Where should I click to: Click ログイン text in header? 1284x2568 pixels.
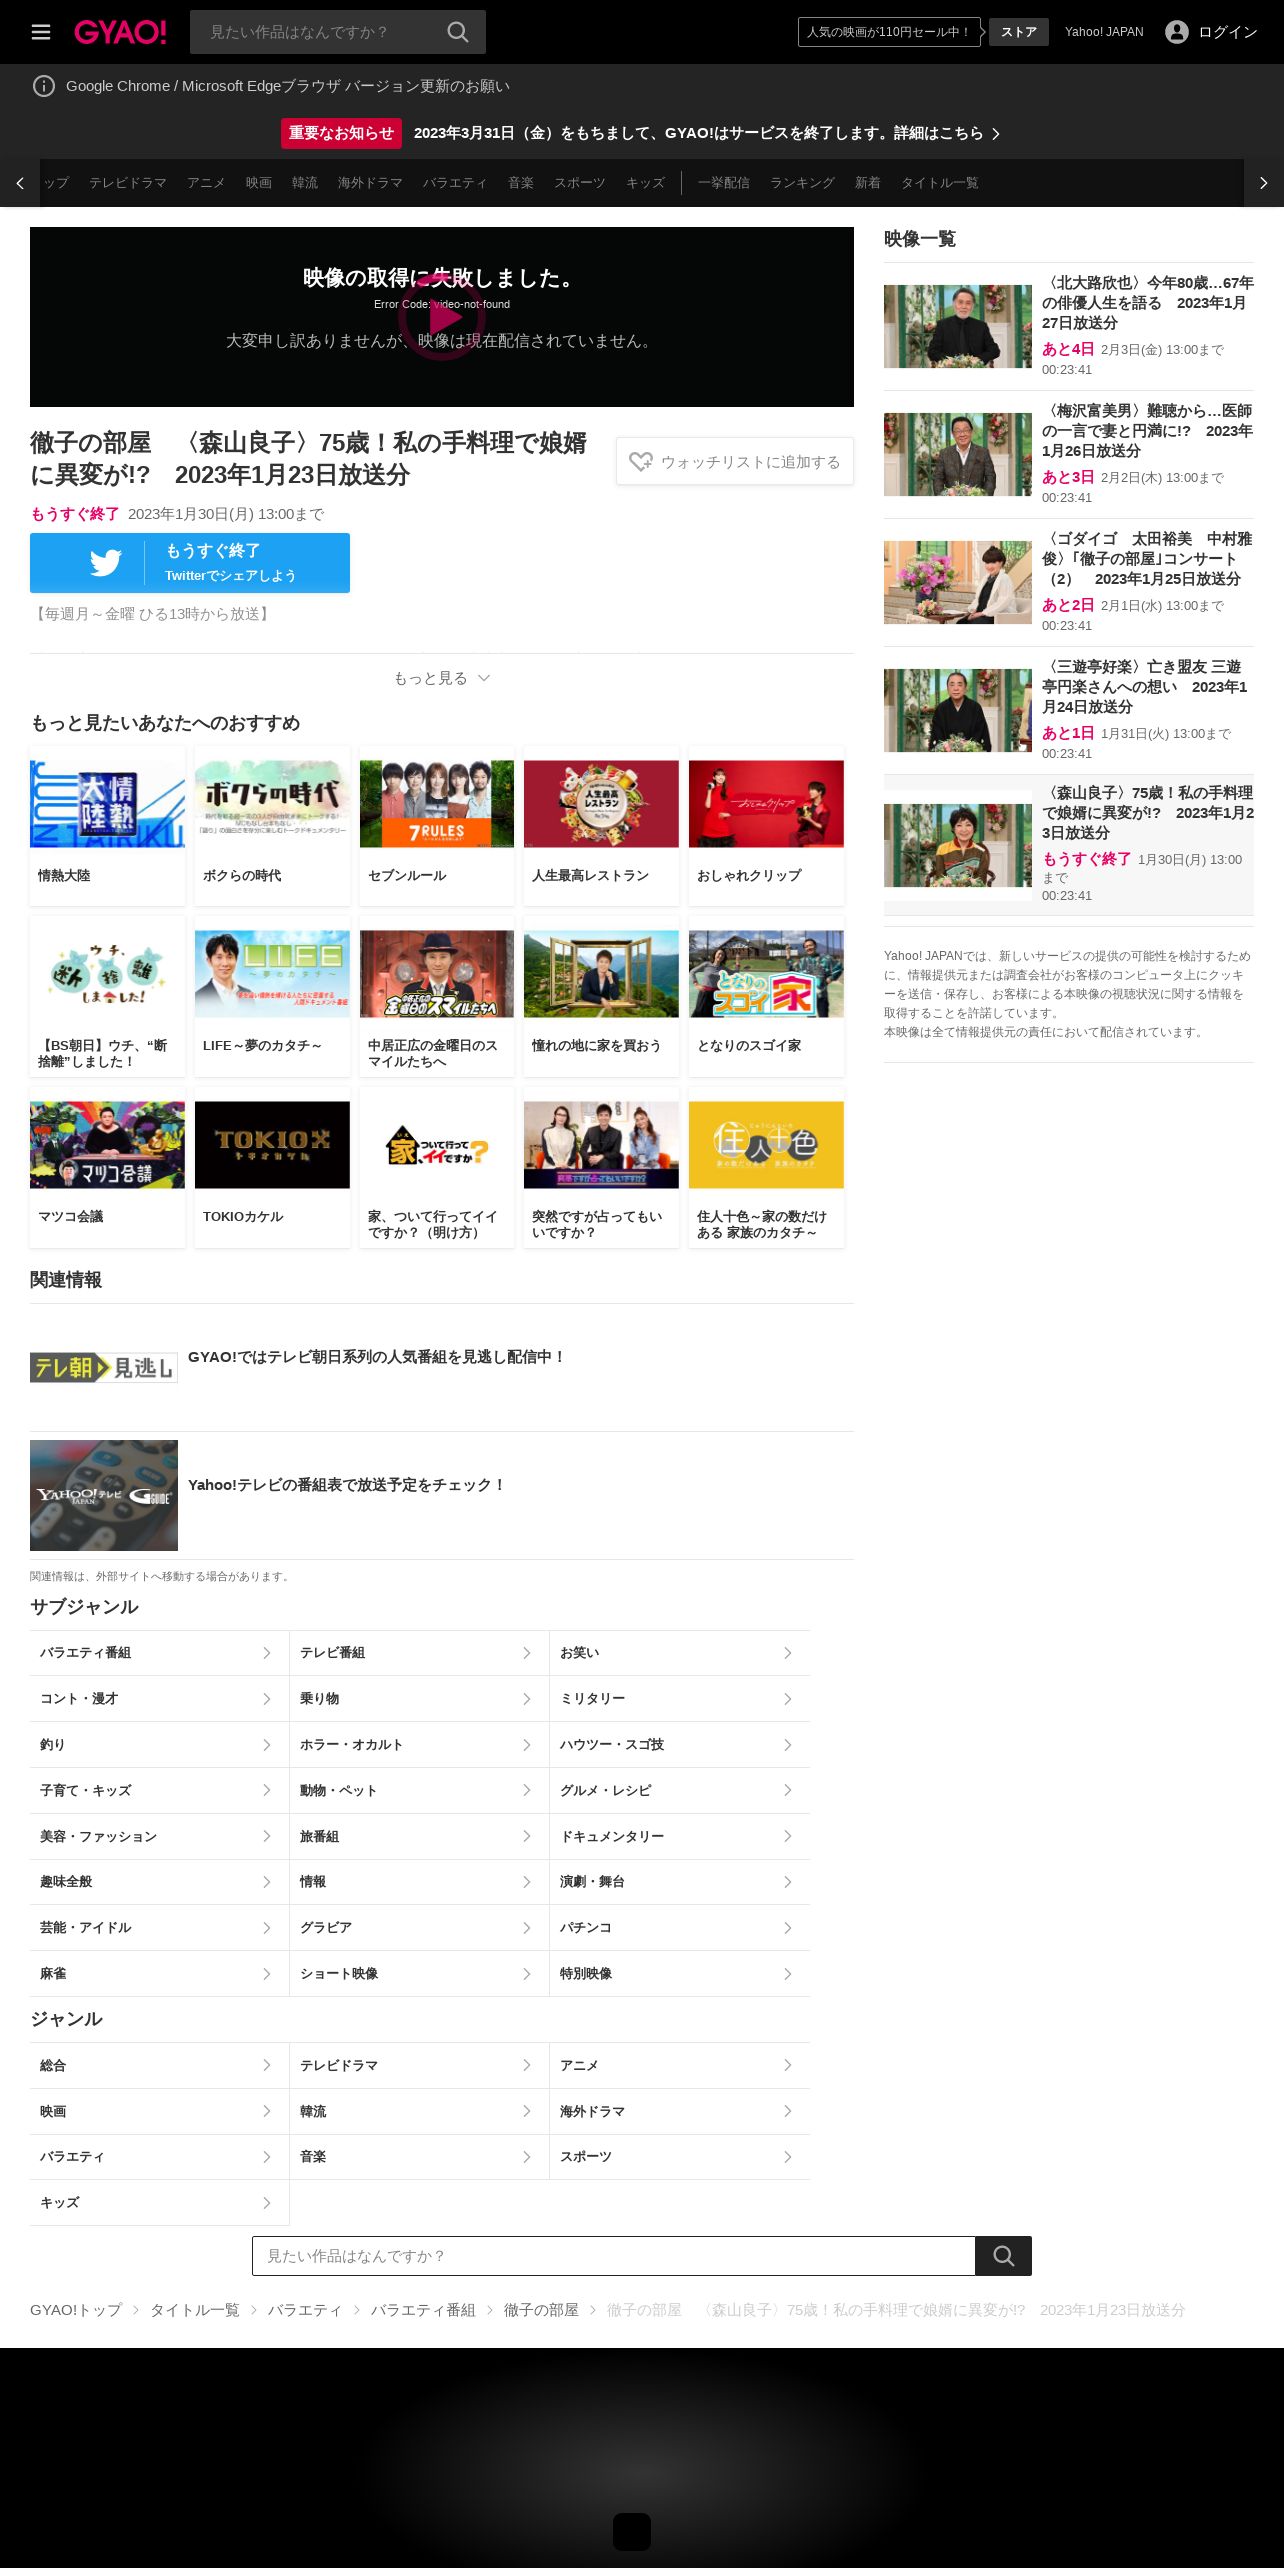coord(1228,32)
